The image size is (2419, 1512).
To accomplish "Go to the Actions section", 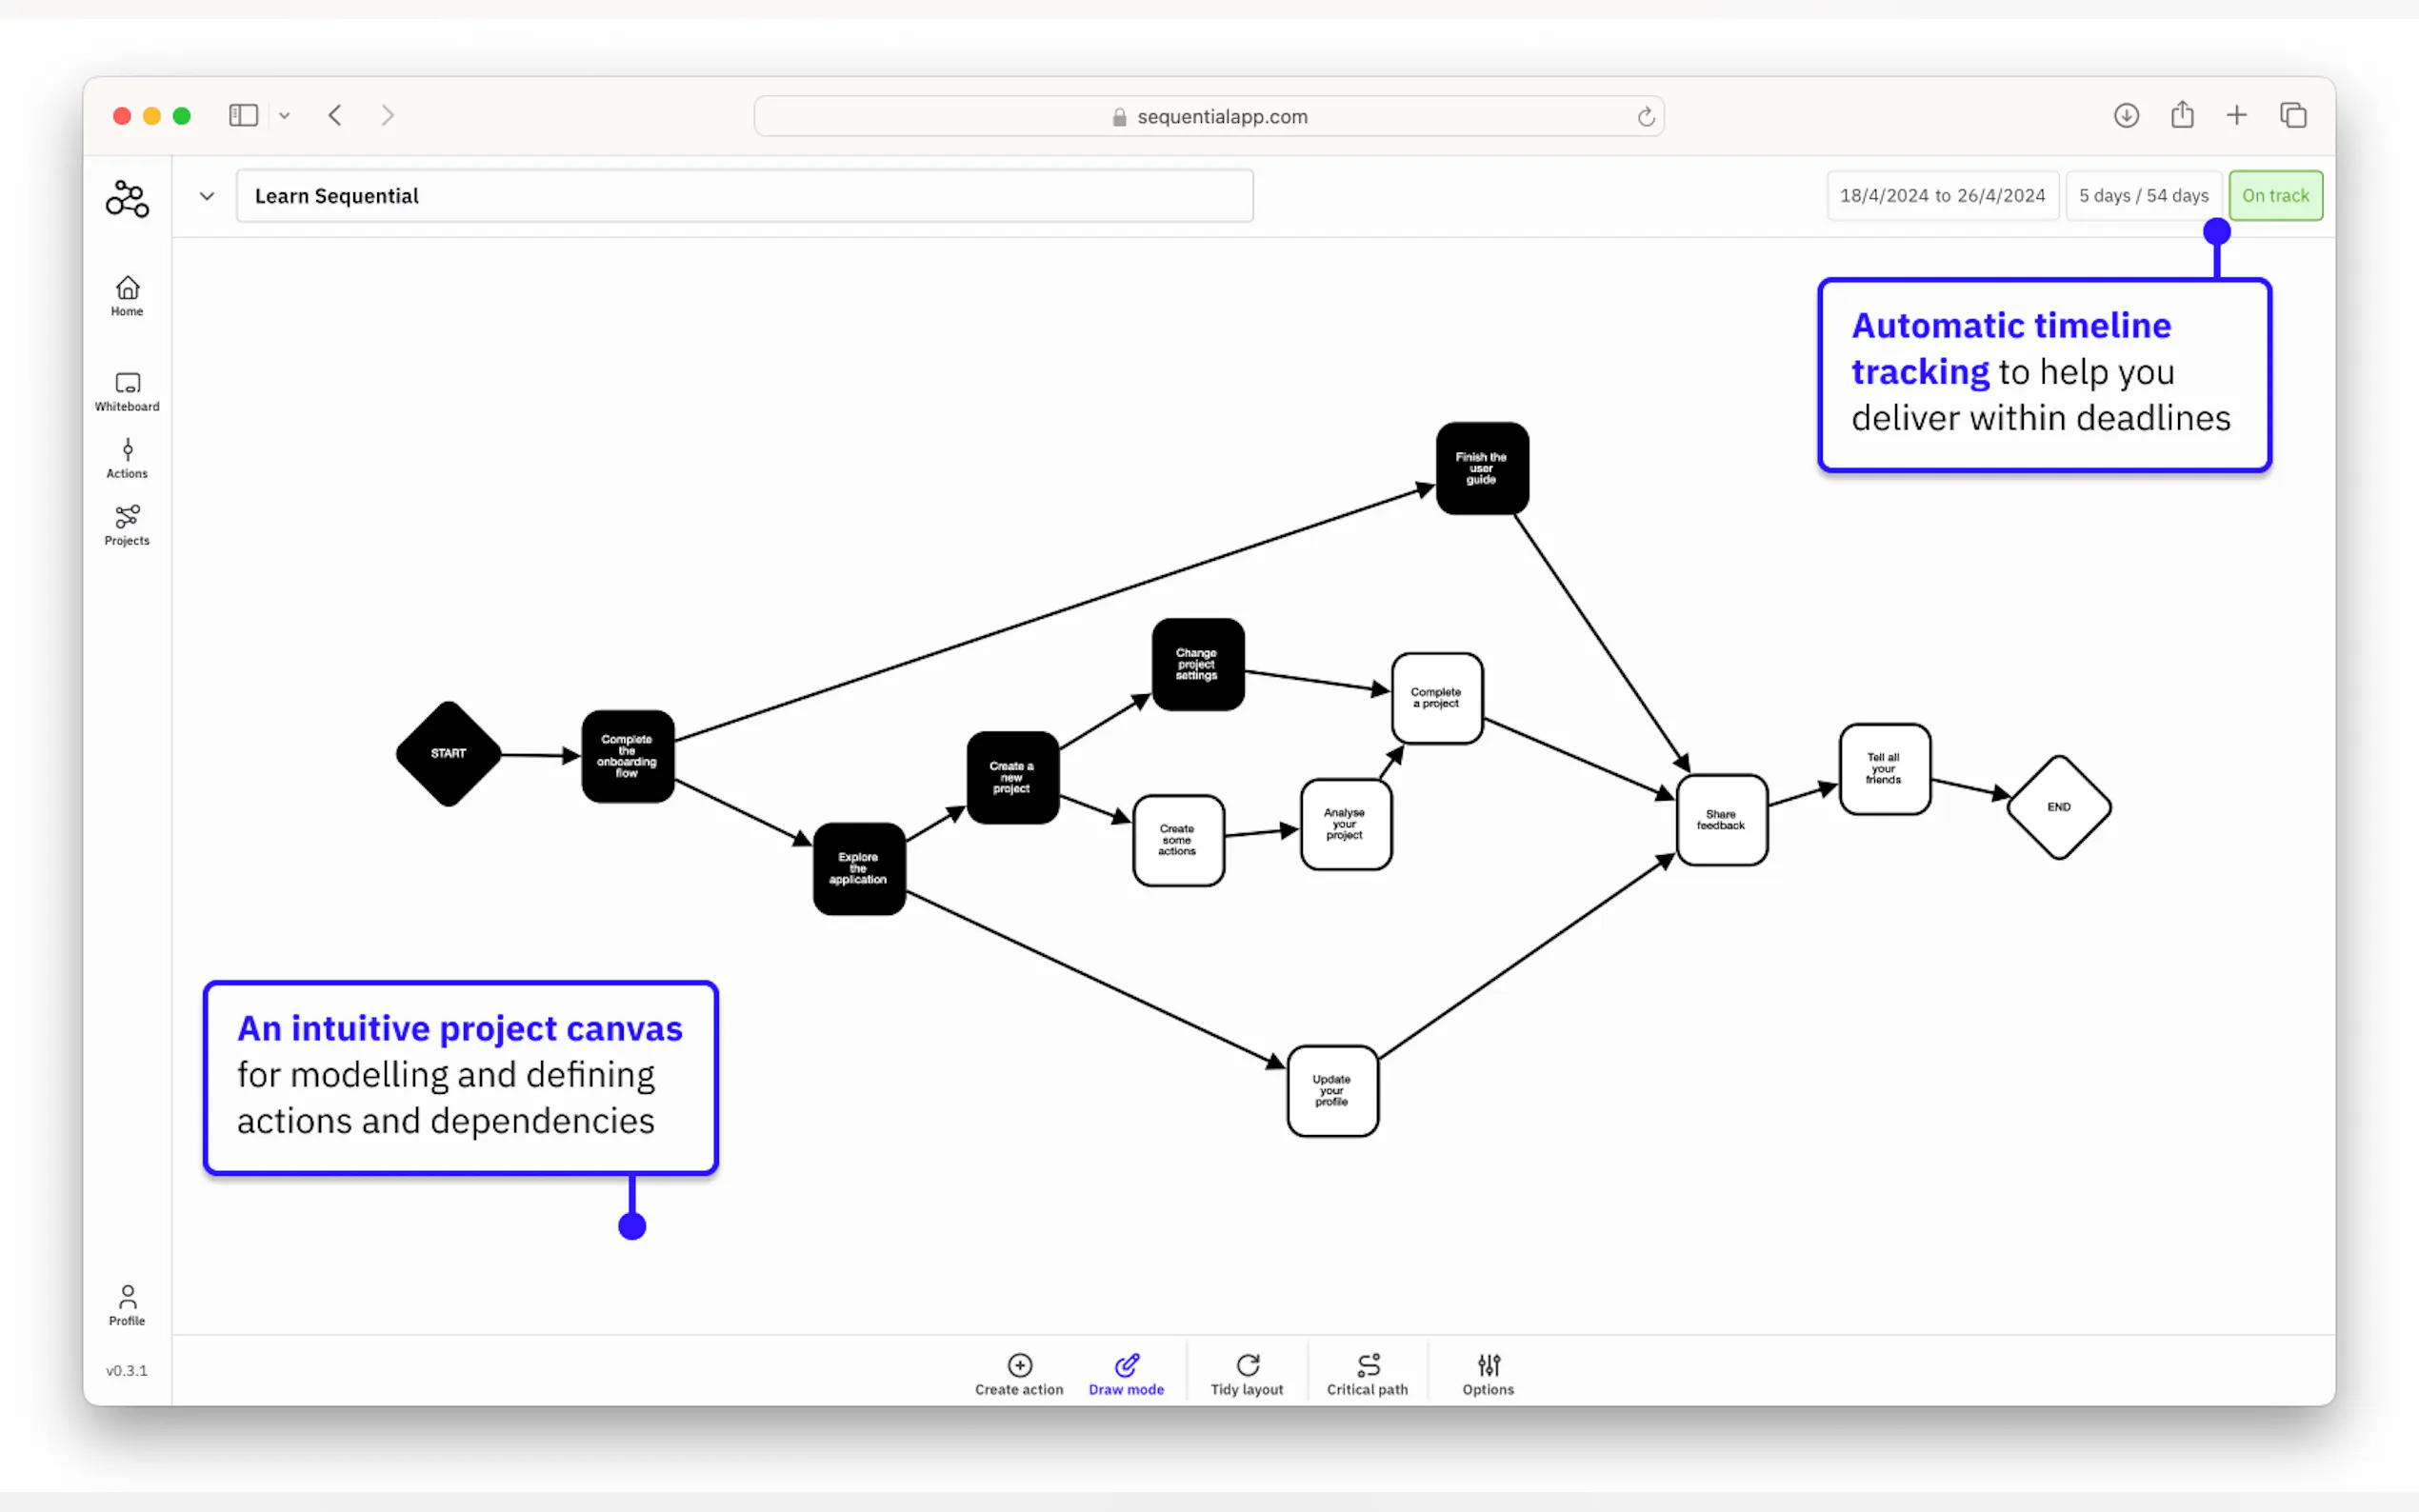I will click(x=127, y=458).
